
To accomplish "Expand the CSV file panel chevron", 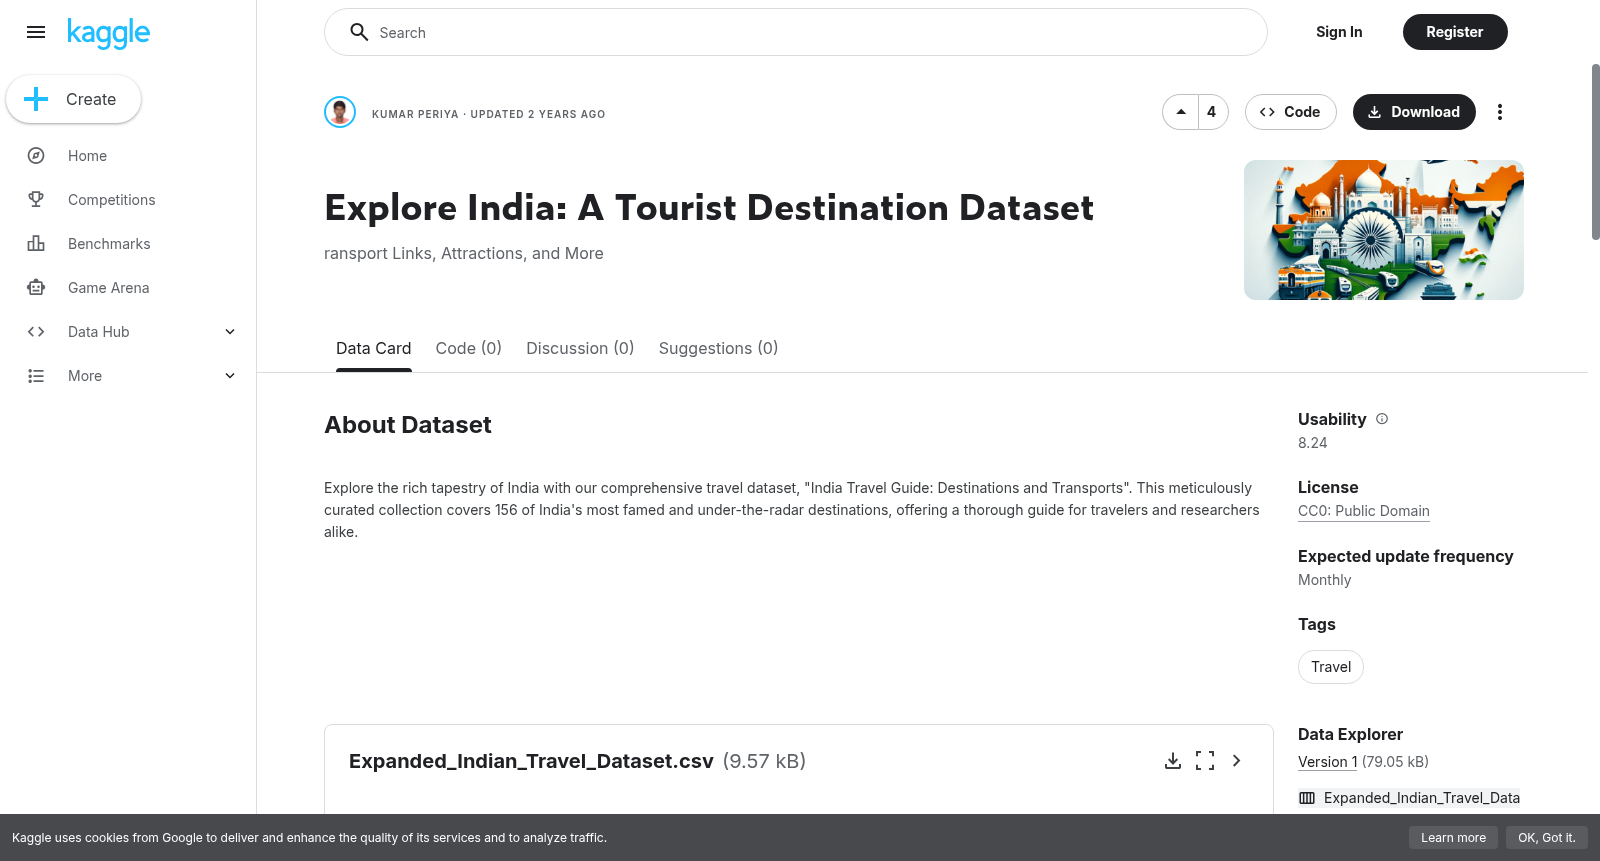I will [x=1237, y=761].
